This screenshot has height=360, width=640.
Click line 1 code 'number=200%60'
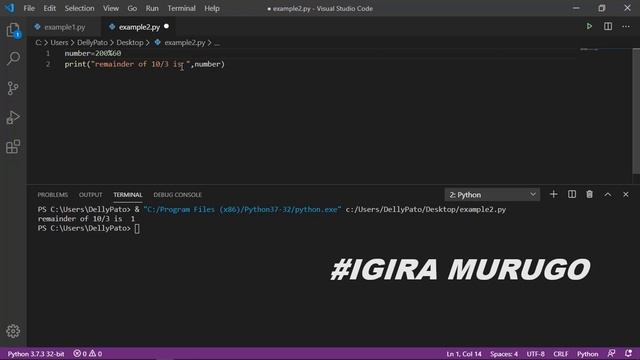coord(93,53)
